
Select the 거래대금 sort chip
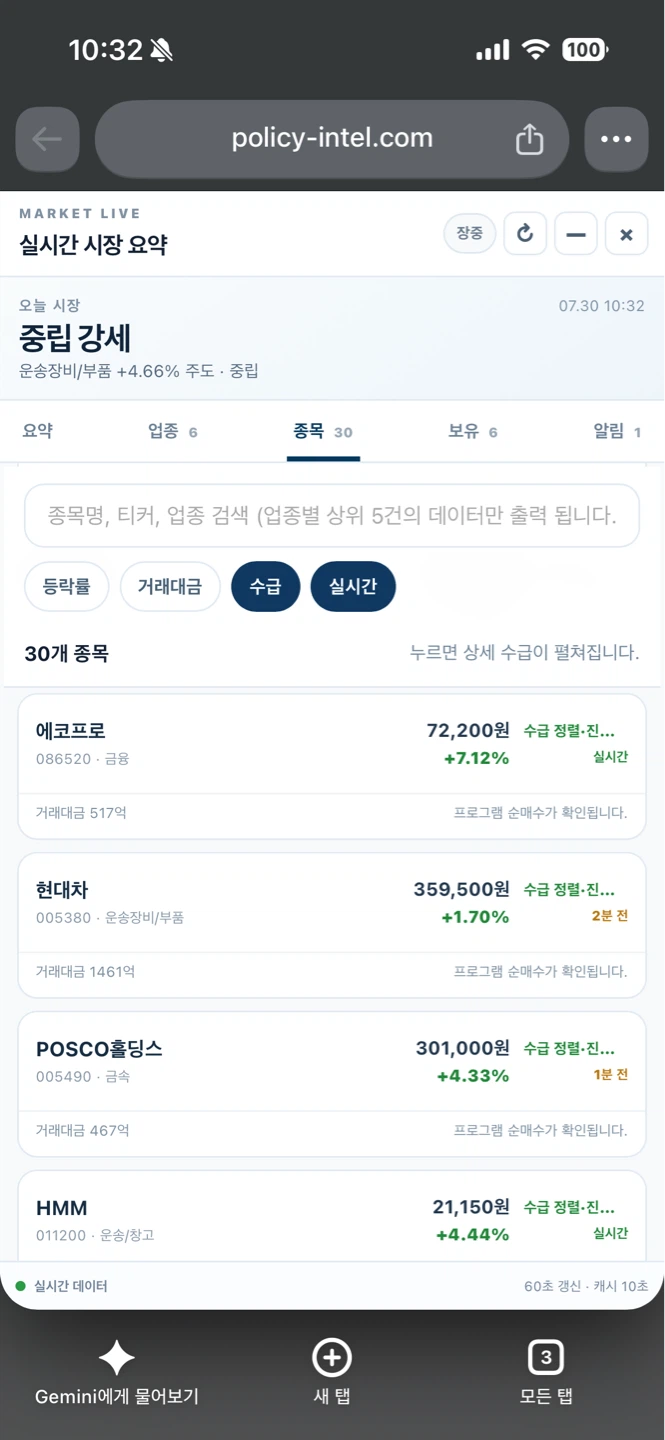click(170, 587)
